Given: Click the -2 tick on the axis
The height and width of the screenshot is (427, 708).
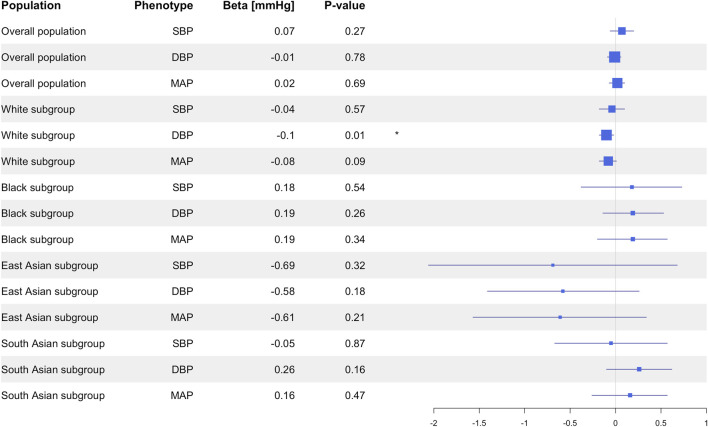Looking at the screenshot, I should (433, 423).
